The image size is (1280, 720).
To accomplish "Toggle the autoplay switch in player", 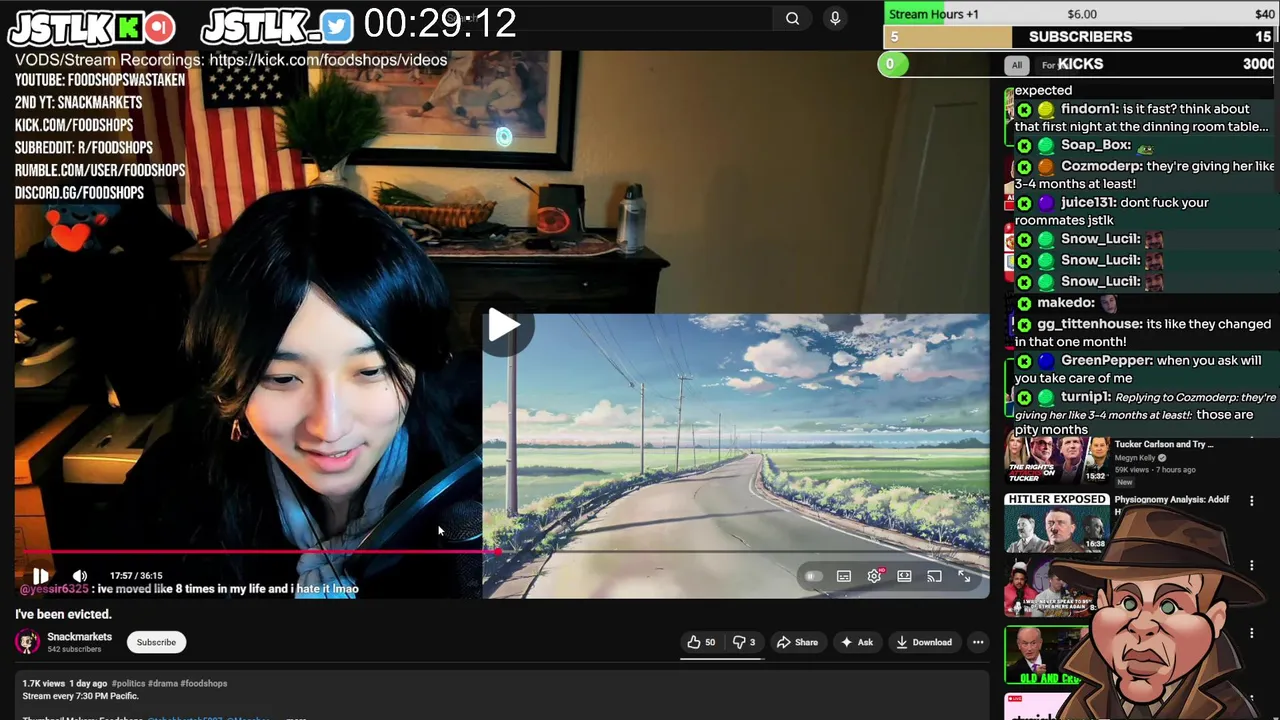I will [813, 576].
